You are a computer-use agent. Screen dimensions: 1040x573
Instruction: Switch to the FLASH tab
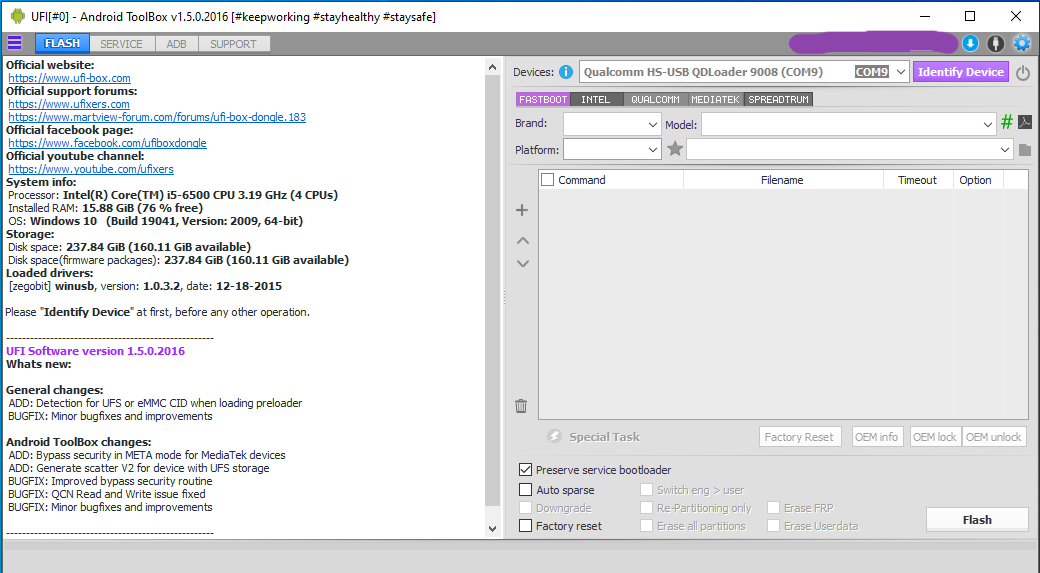coord(62,43)
